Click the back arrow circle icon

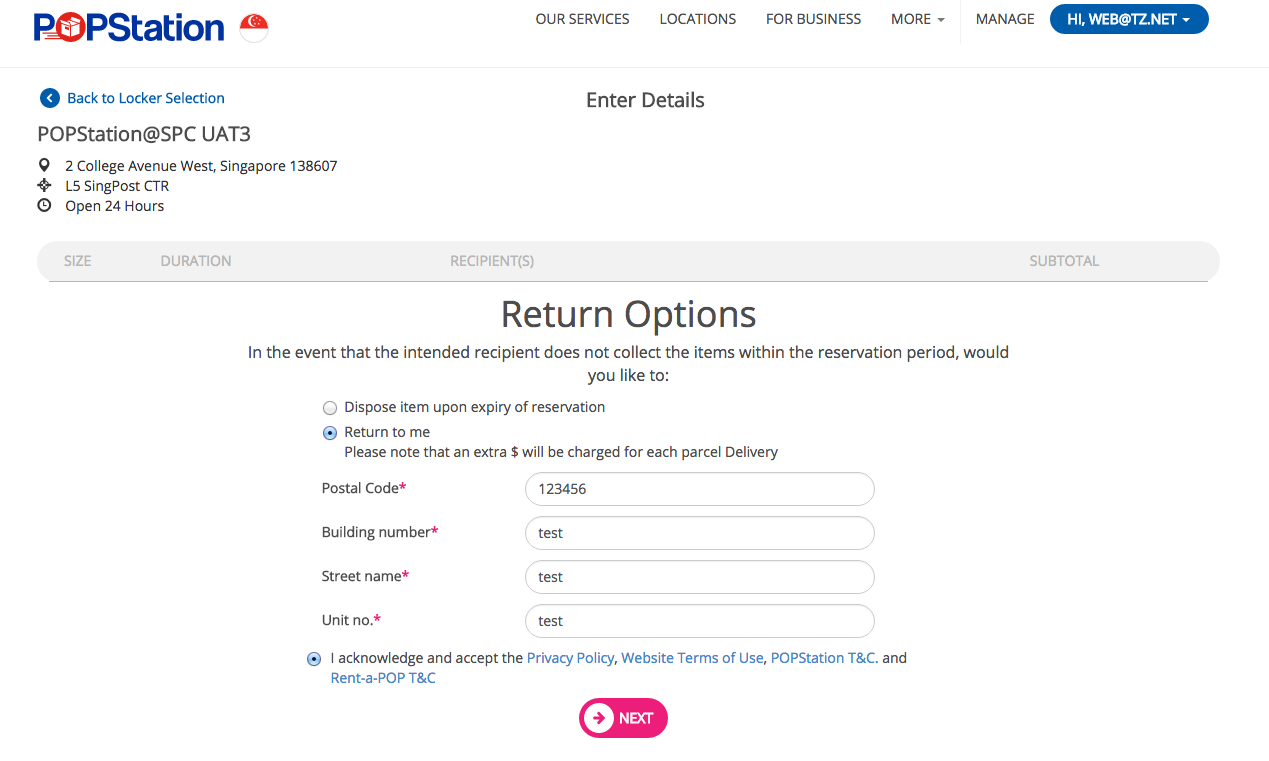point(49,98)
